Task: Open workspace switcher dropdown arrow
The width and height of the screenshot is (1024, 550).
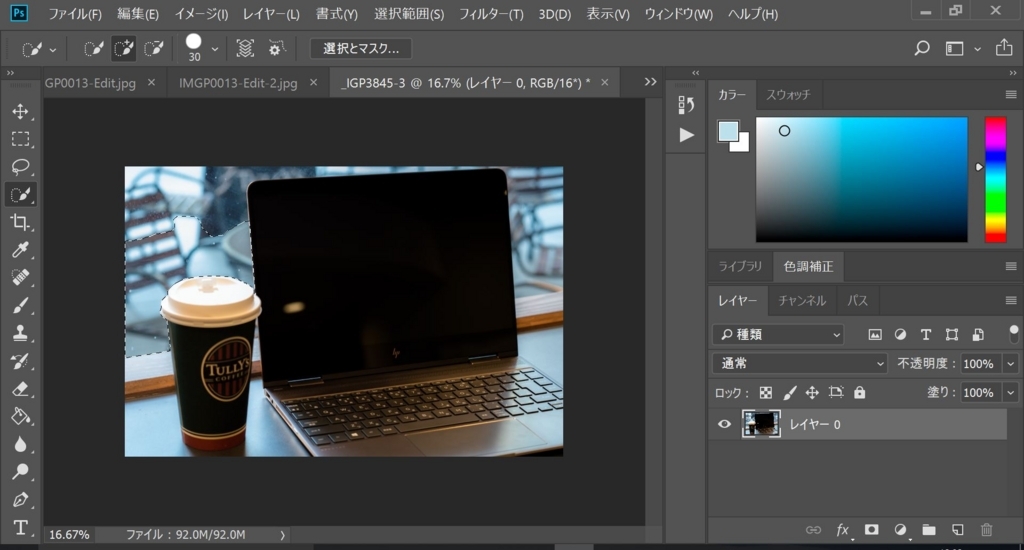Action: [977, 49]
